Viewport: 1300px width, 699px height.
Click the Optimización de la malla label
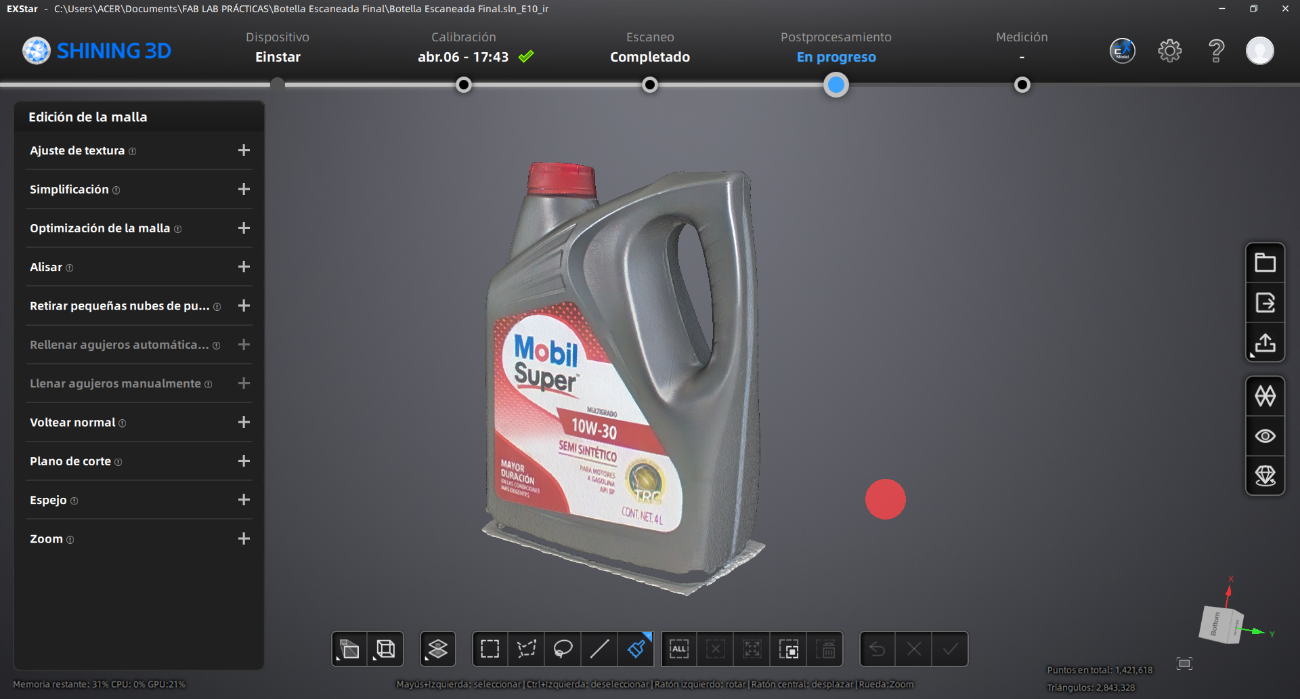tap(100, 228)
